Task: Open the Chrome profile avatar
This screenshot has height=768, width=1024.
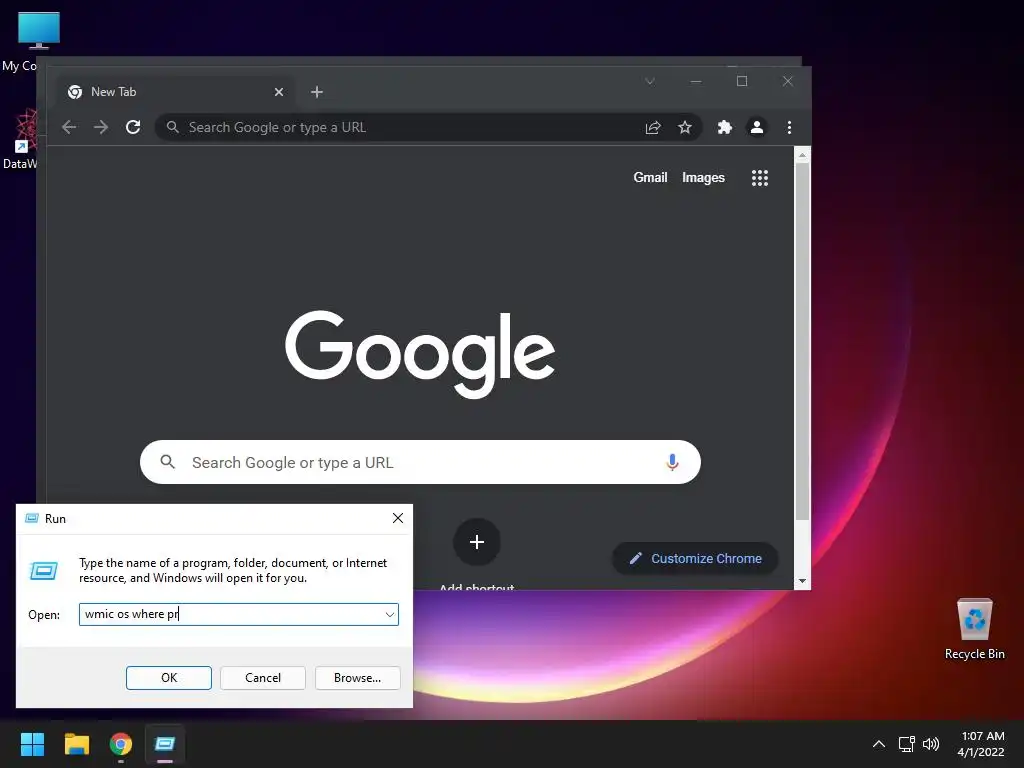Action: pos(757,127)
